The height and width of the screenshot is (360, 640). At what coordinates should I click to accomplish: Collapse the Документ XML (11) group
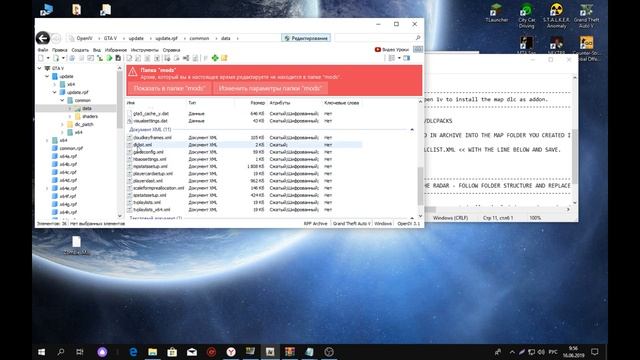(x=412, y=129)
